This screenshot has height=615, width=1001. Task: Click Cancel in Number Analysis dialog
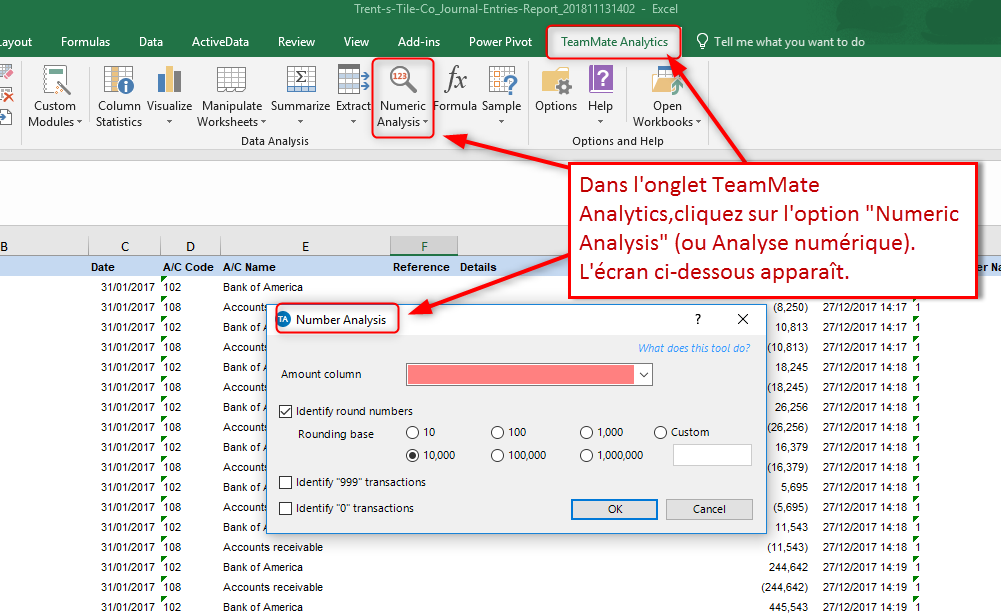pos(709,509)
